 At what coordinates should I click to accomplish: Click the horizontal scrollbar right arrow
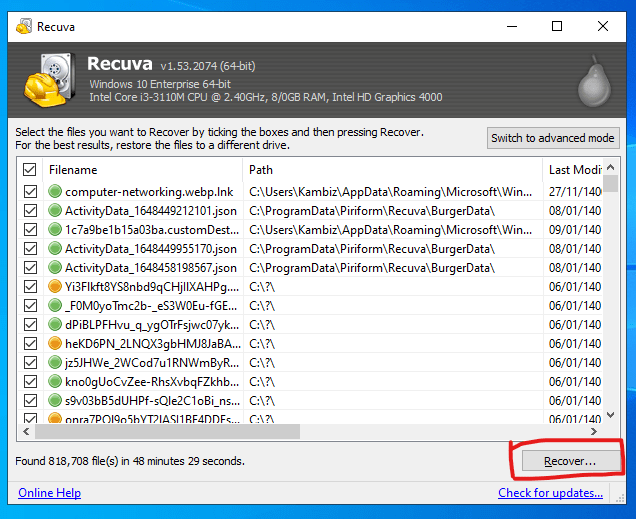[594, 431]
